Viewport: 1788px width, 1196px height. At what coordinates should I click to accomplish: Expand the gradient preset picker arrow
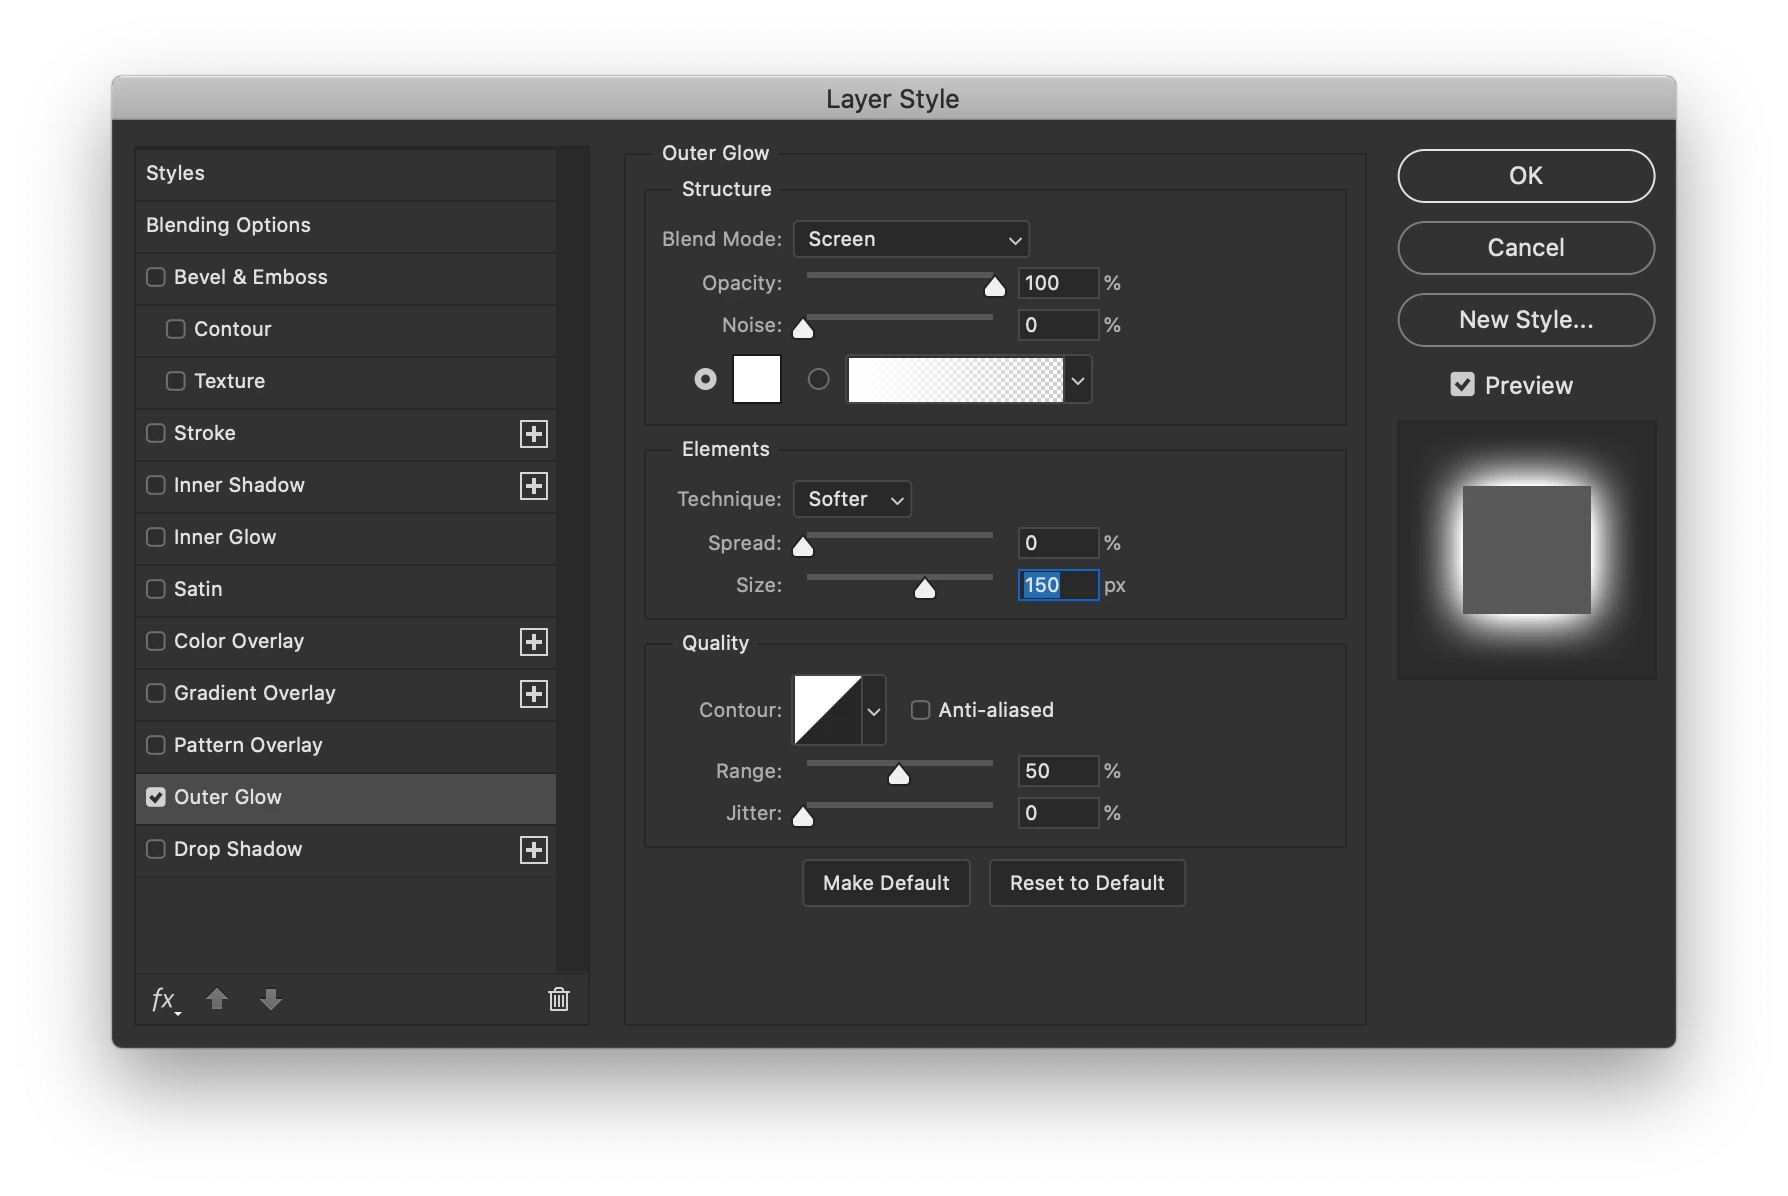pos(1077,380)
